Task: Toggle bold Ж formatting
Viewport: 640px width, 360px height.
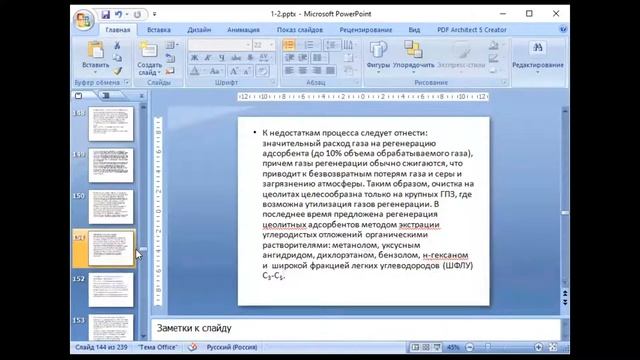Action: coord(195,58)
